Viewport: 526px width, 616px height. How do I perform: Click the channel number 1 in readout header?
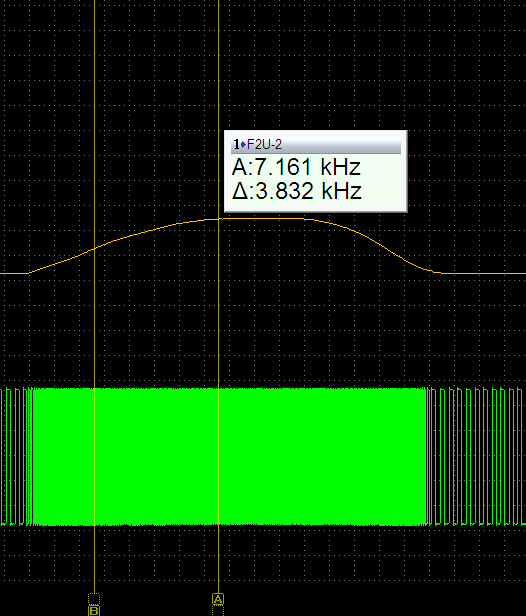[x=236, y=145]
